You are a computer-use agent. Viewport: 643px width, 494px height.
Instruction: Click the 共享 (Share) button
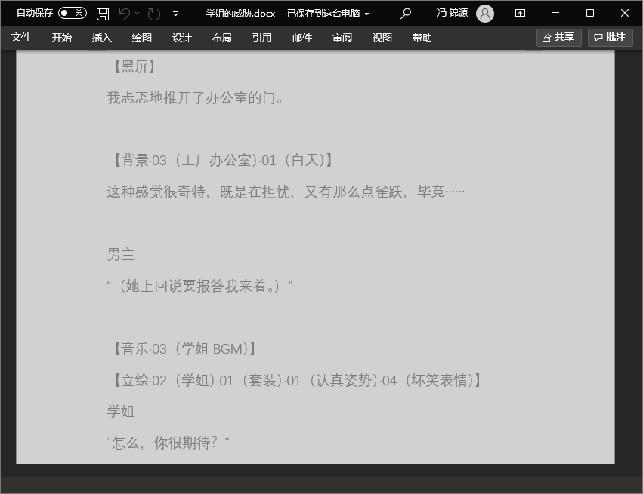pos(559,37)
